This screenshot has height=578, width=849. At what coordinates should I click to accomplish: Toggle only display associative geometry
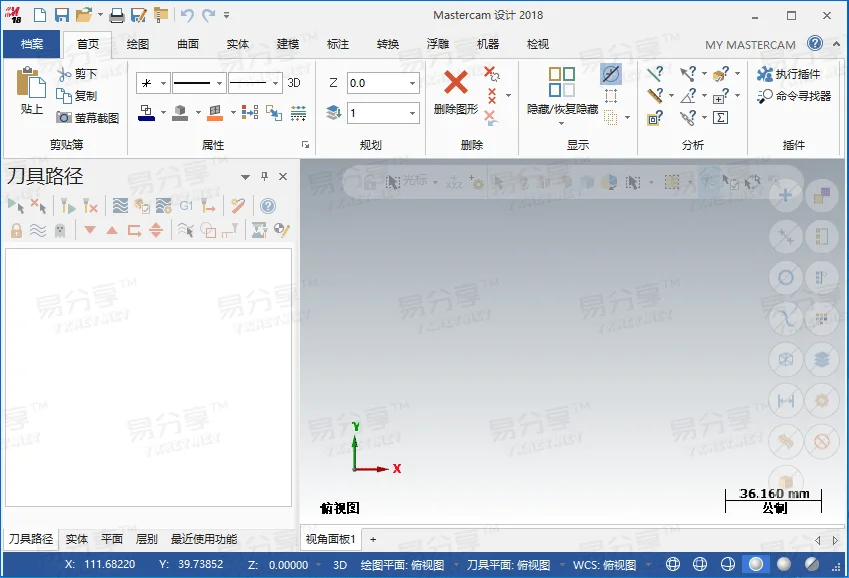(x=208, y=231)
